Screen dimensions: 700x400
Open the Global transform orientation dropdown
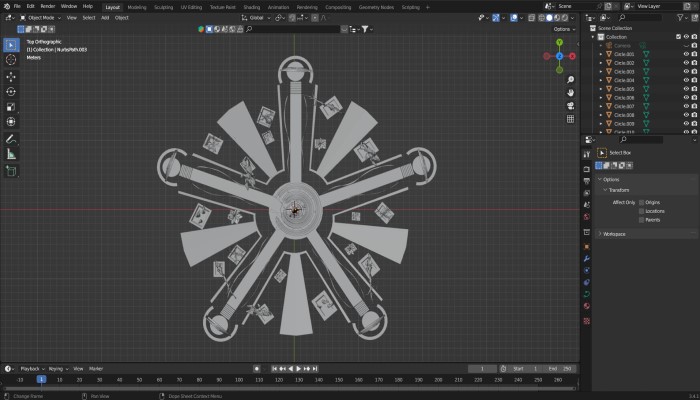(x=258, y=17)
